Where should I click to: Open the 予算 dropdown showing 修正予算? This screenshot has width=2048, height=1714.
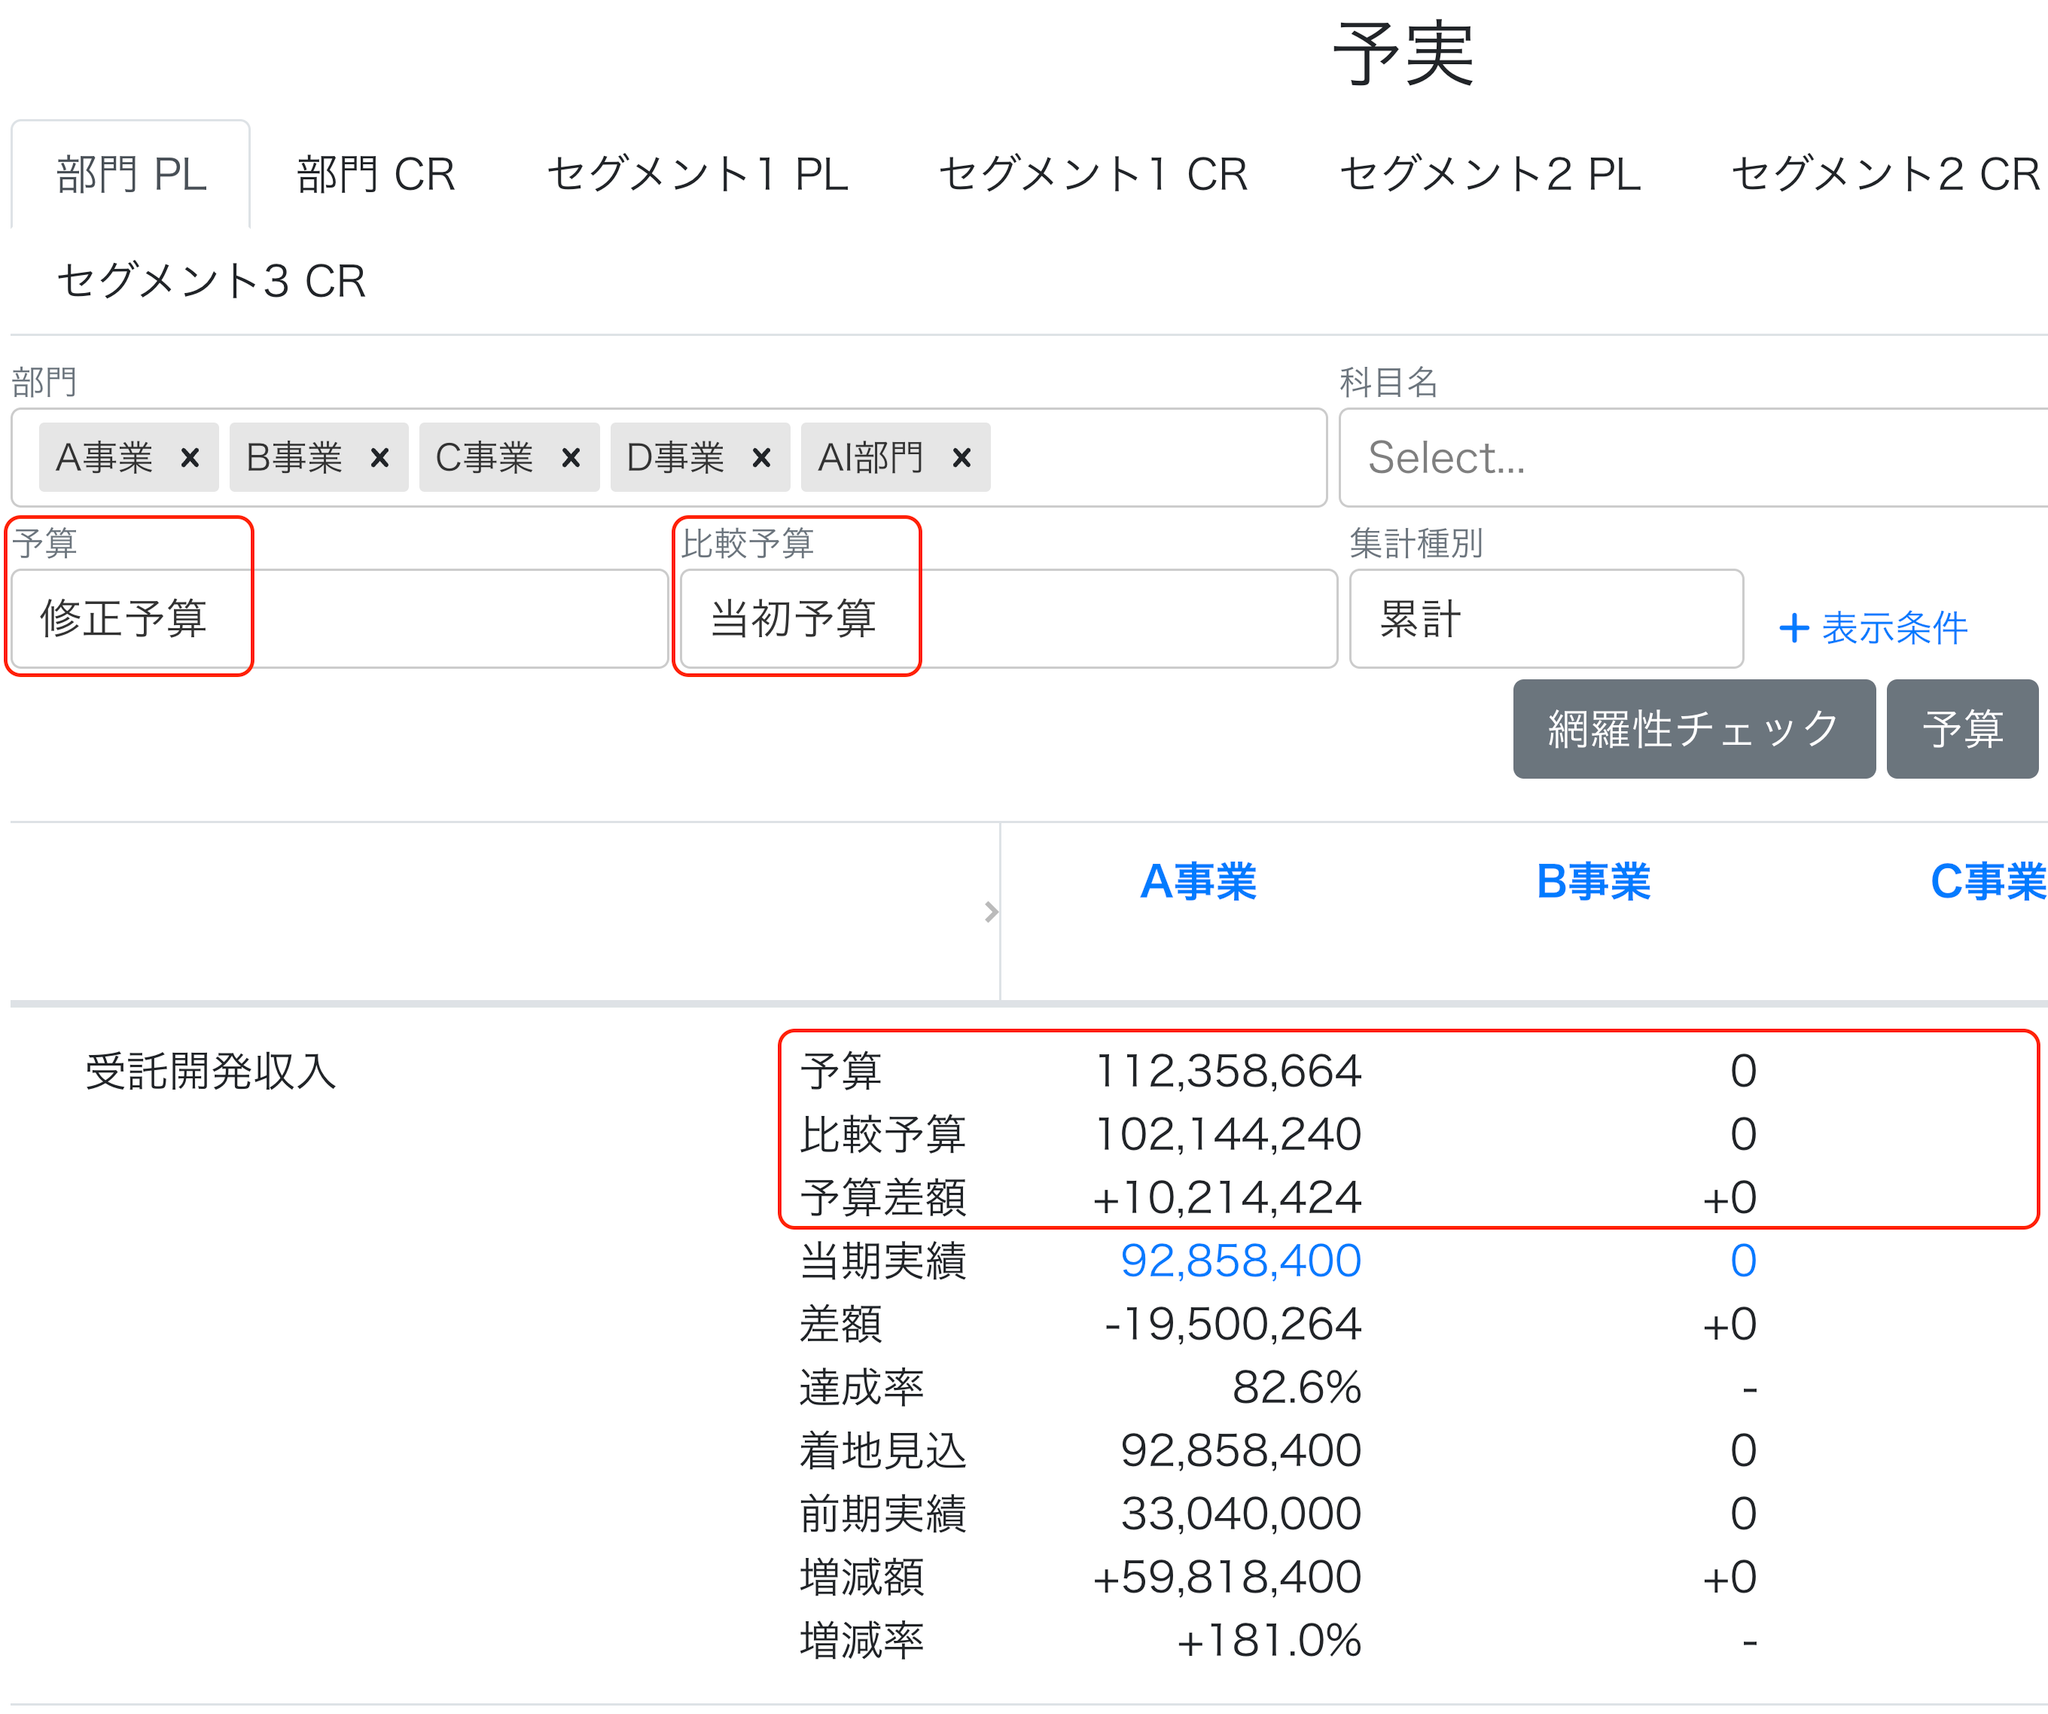click(340, 619)
